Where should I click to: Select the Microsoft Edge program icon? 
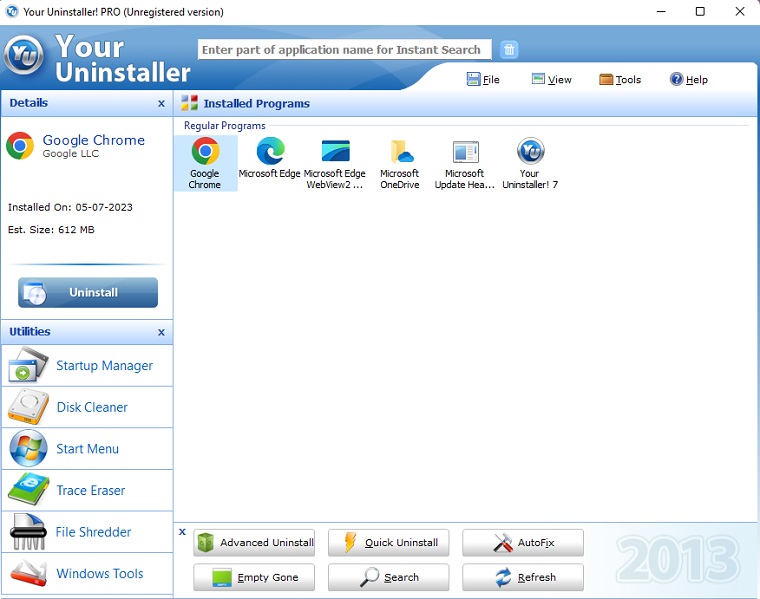[270, 152]
